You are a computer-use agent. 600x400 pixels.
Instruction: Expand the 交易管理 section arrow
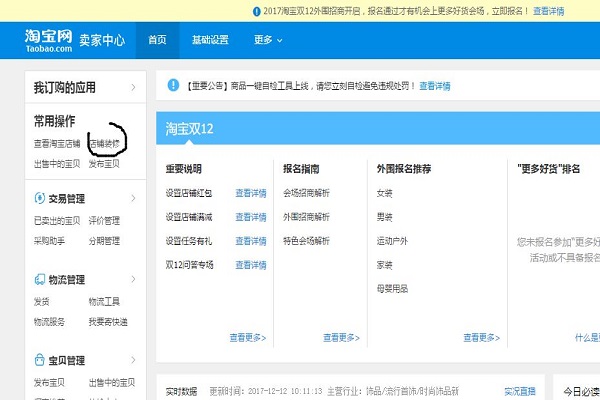(133, 198)
